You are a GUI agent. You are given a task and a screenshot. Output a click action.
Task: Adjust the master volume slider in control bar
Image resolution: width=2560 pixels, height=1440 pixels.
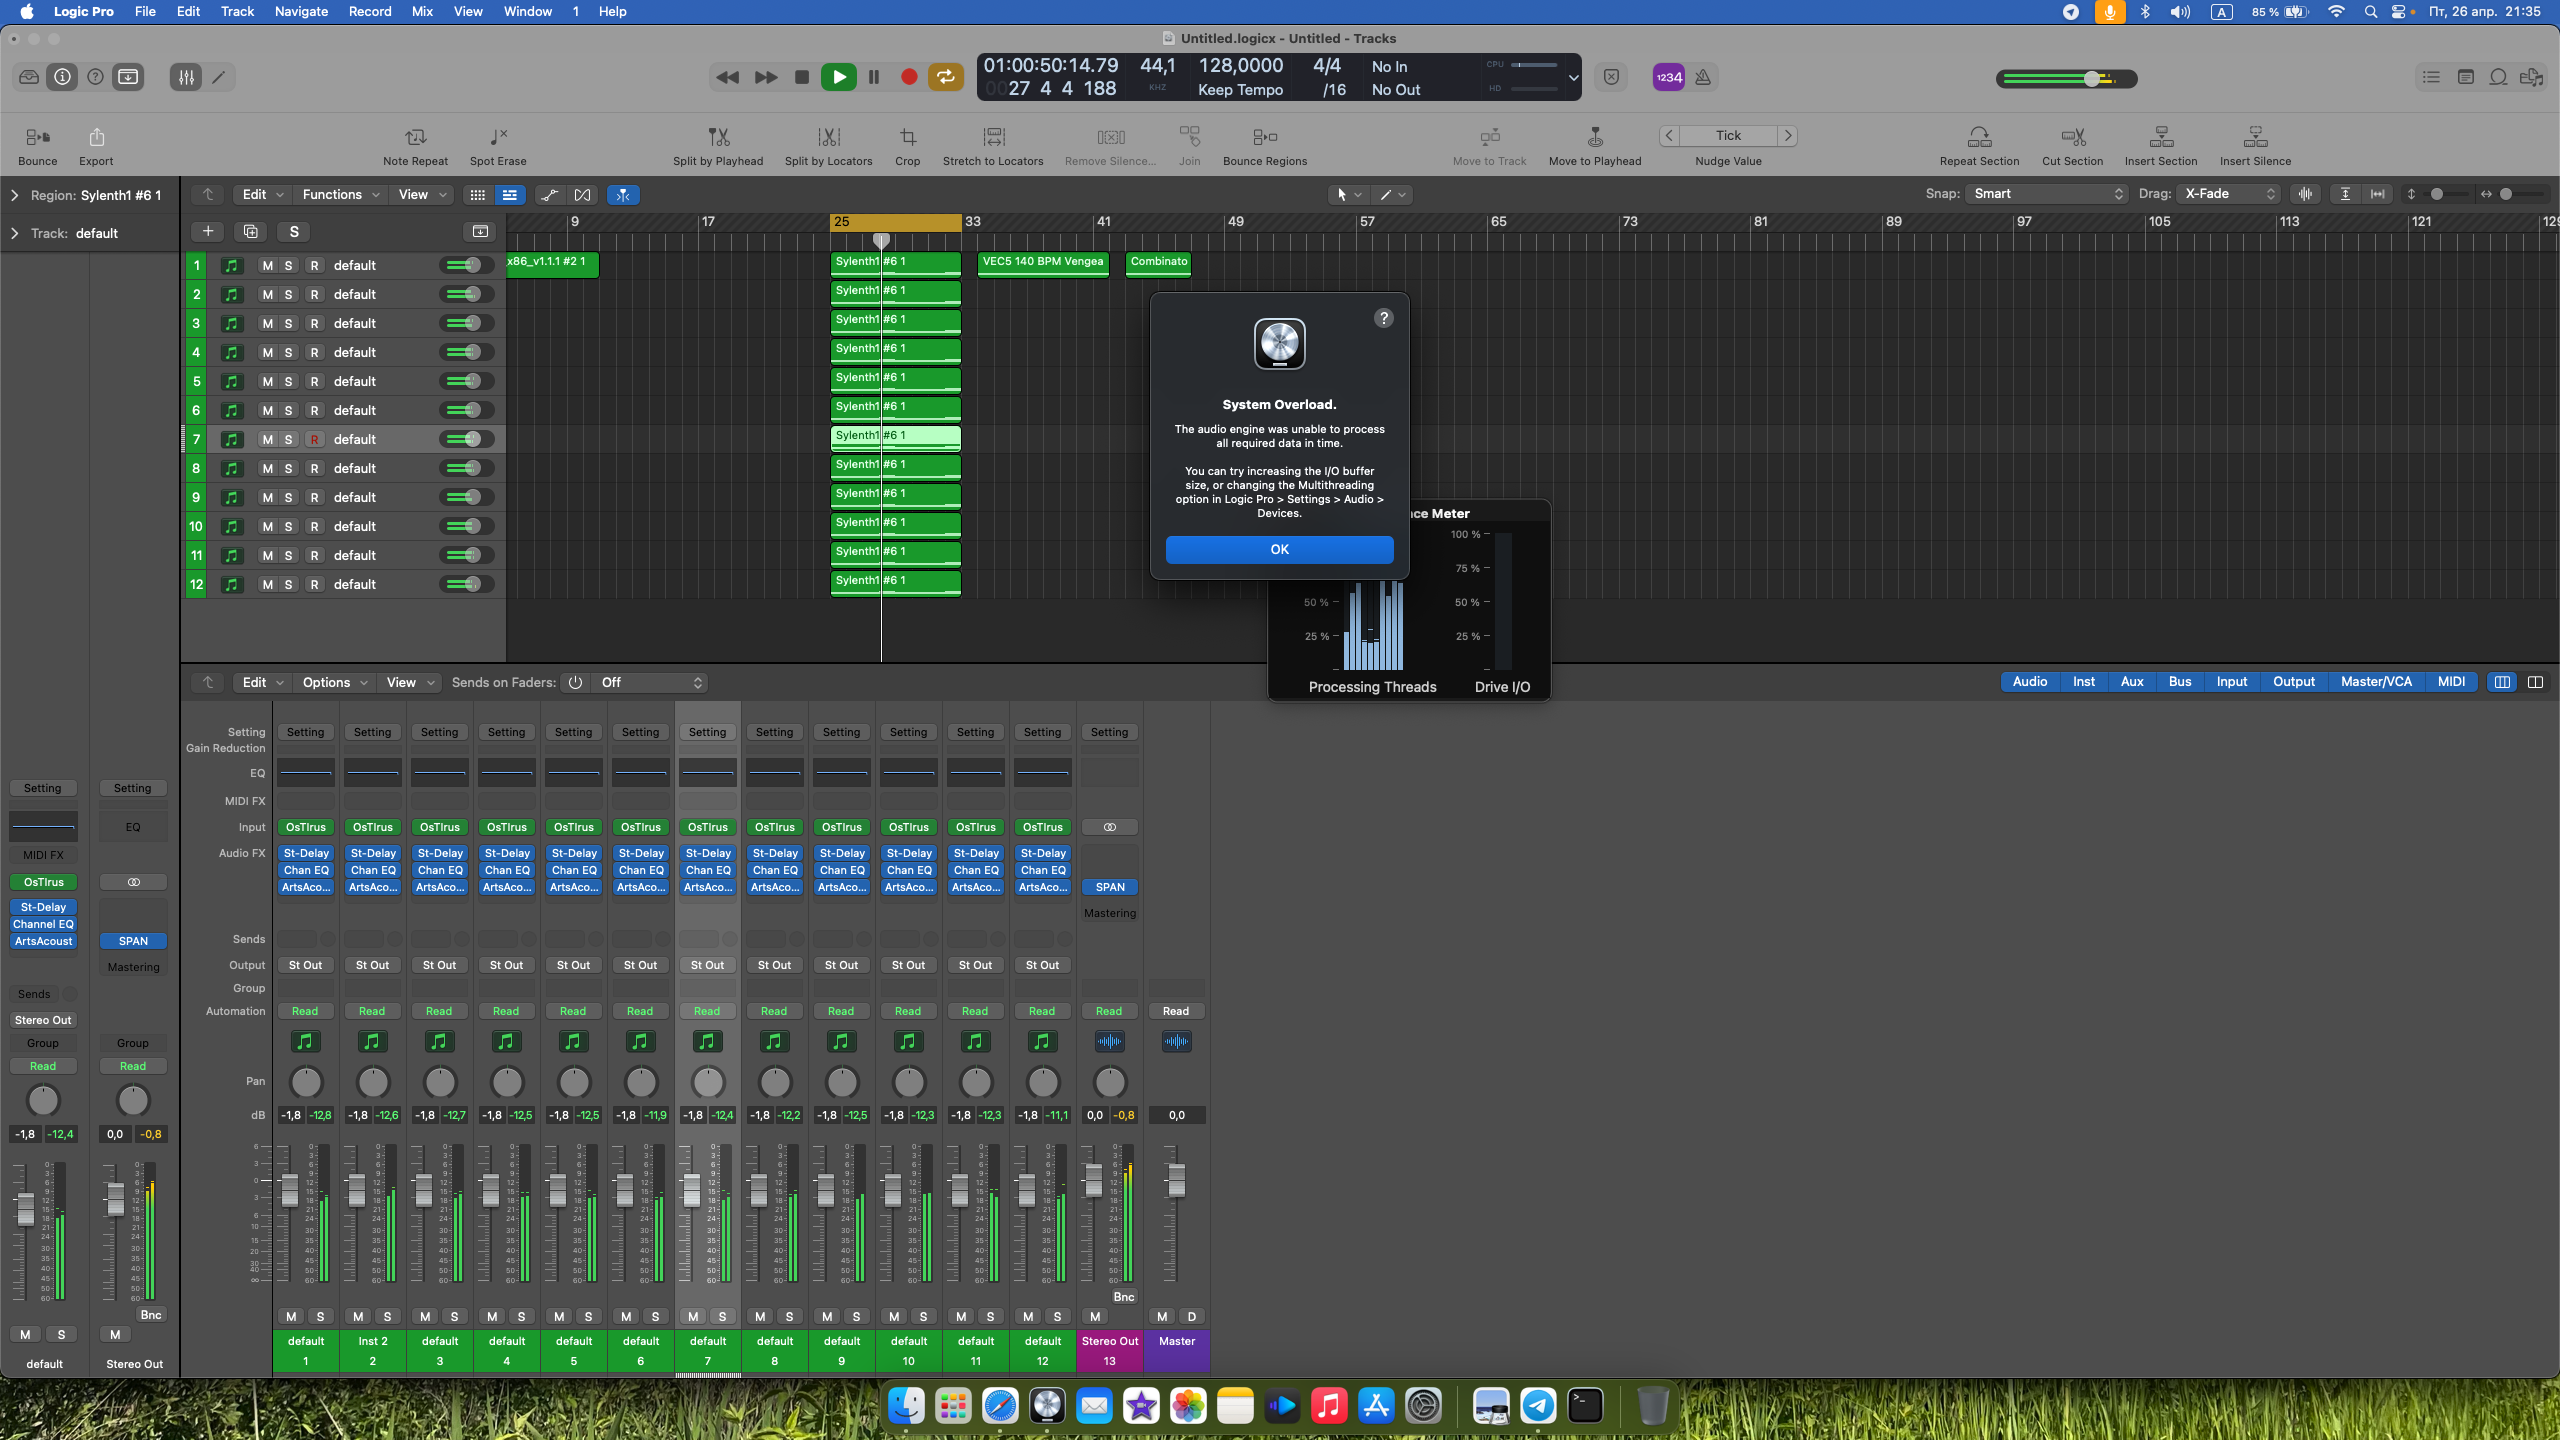[x=2090, y=78]
